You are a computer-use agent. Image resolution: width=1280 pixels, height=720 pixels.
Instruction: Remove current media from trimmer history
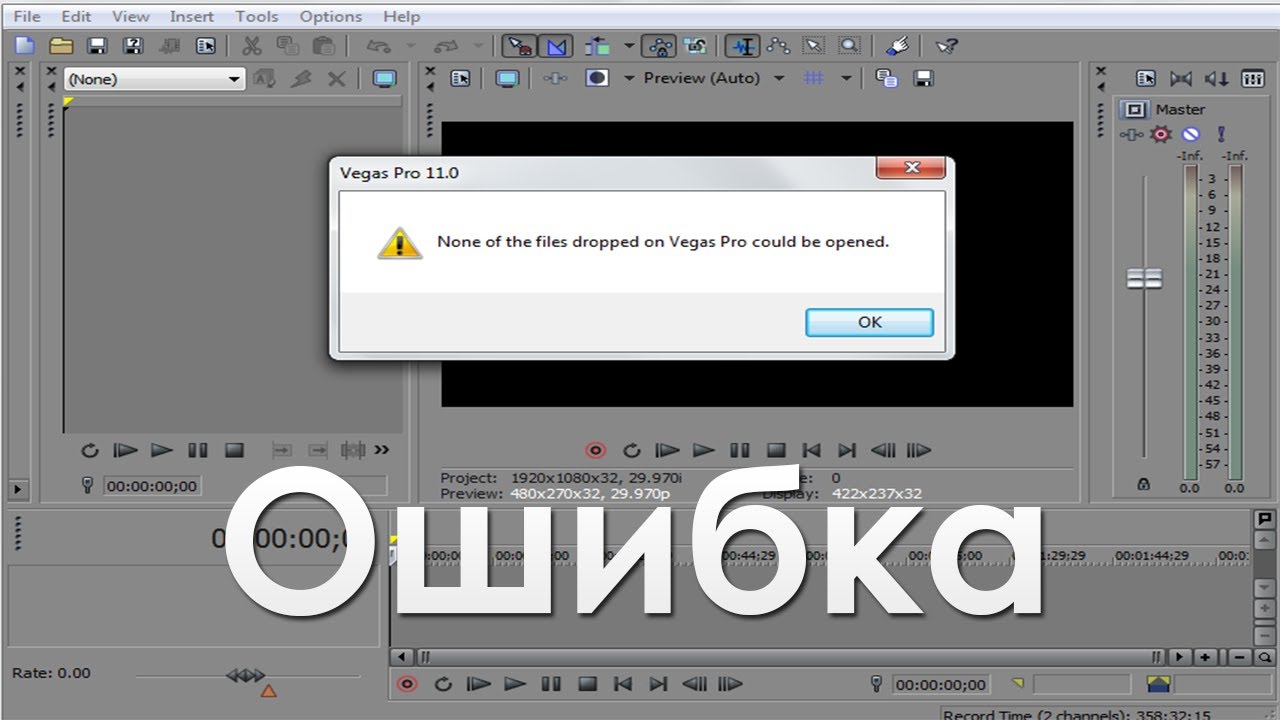pyautogui.click(x=337, y=78)
